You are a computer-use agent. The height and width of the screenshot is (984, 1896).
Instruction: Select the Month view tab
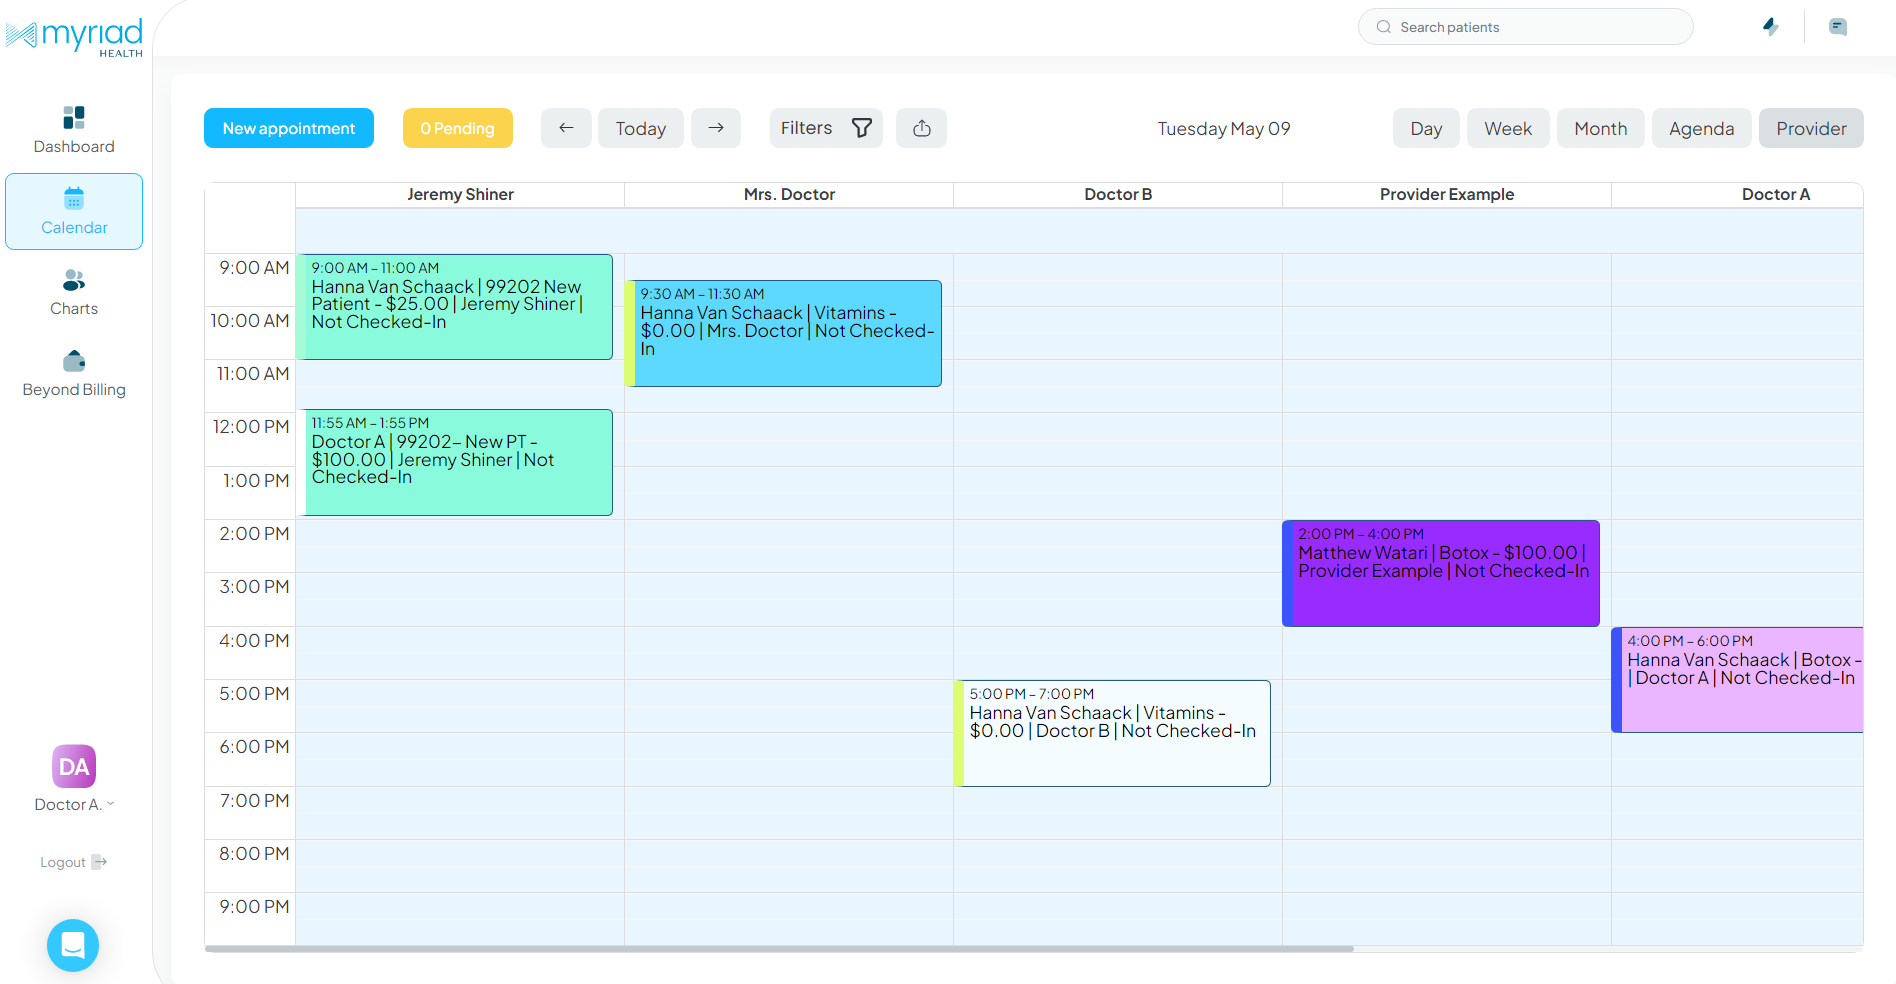(x=1600, y=128)
